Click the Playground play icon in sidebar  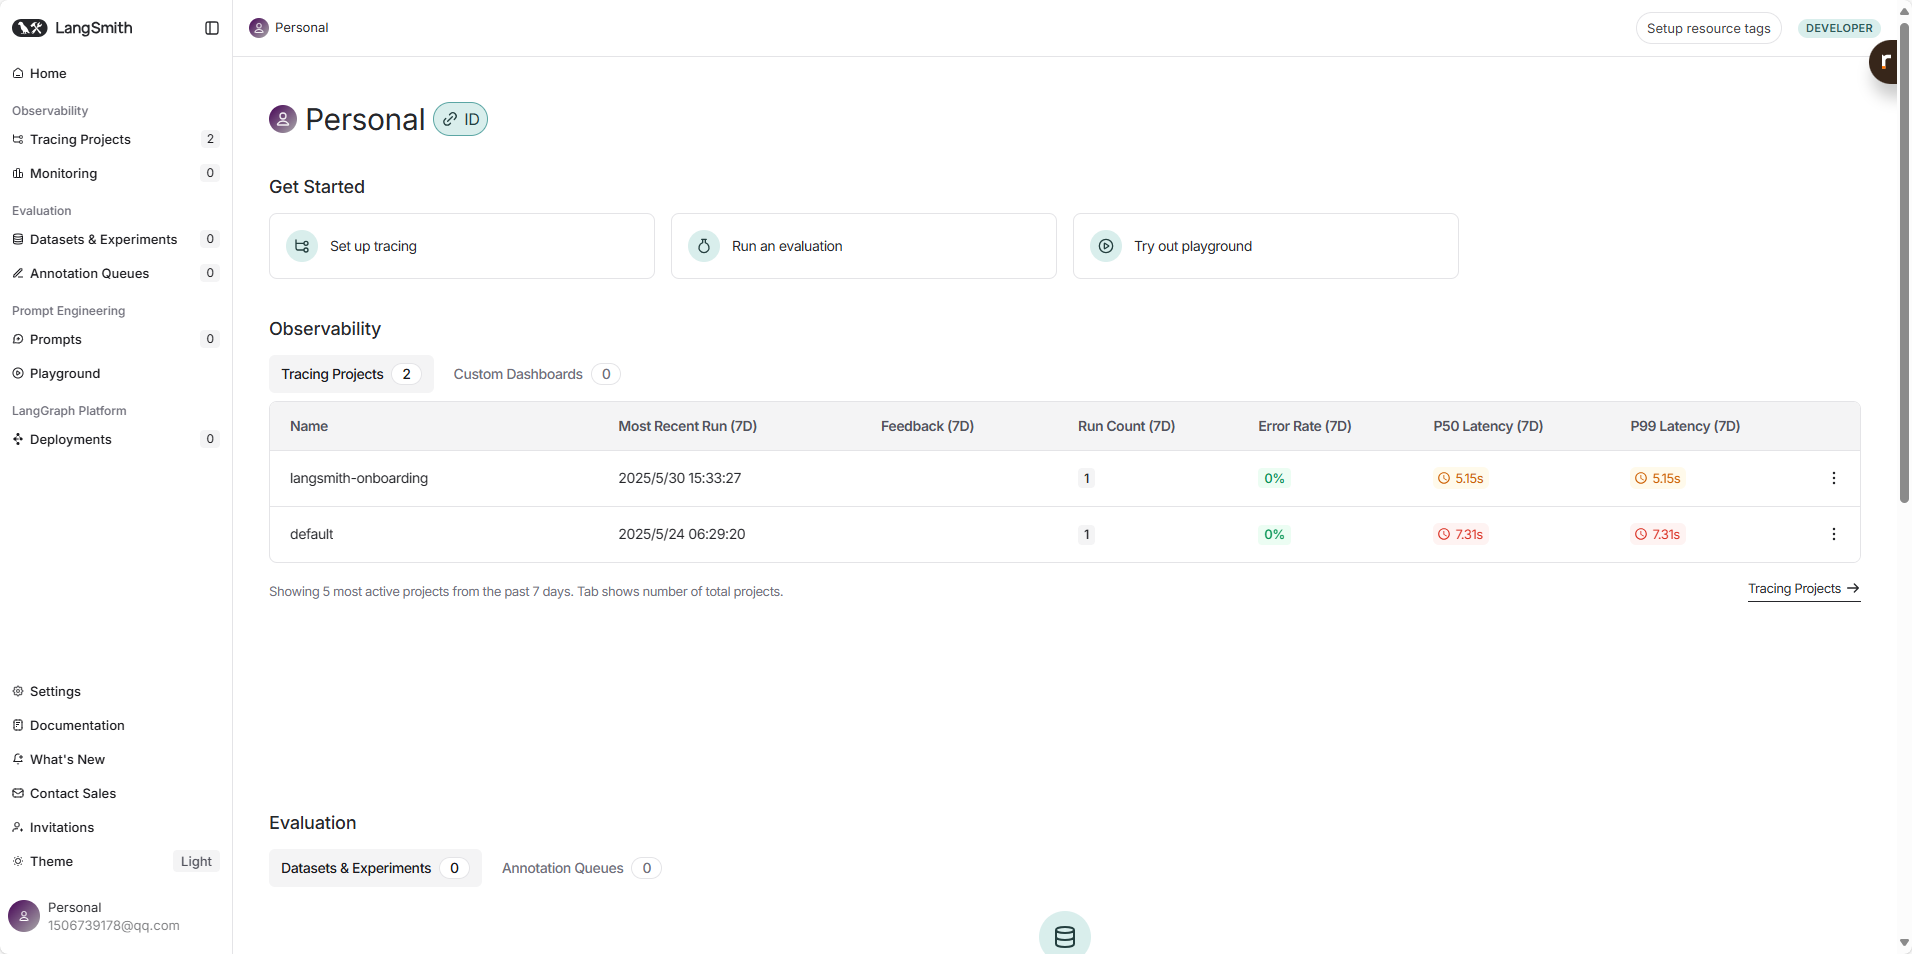click(x=18, y=373)
